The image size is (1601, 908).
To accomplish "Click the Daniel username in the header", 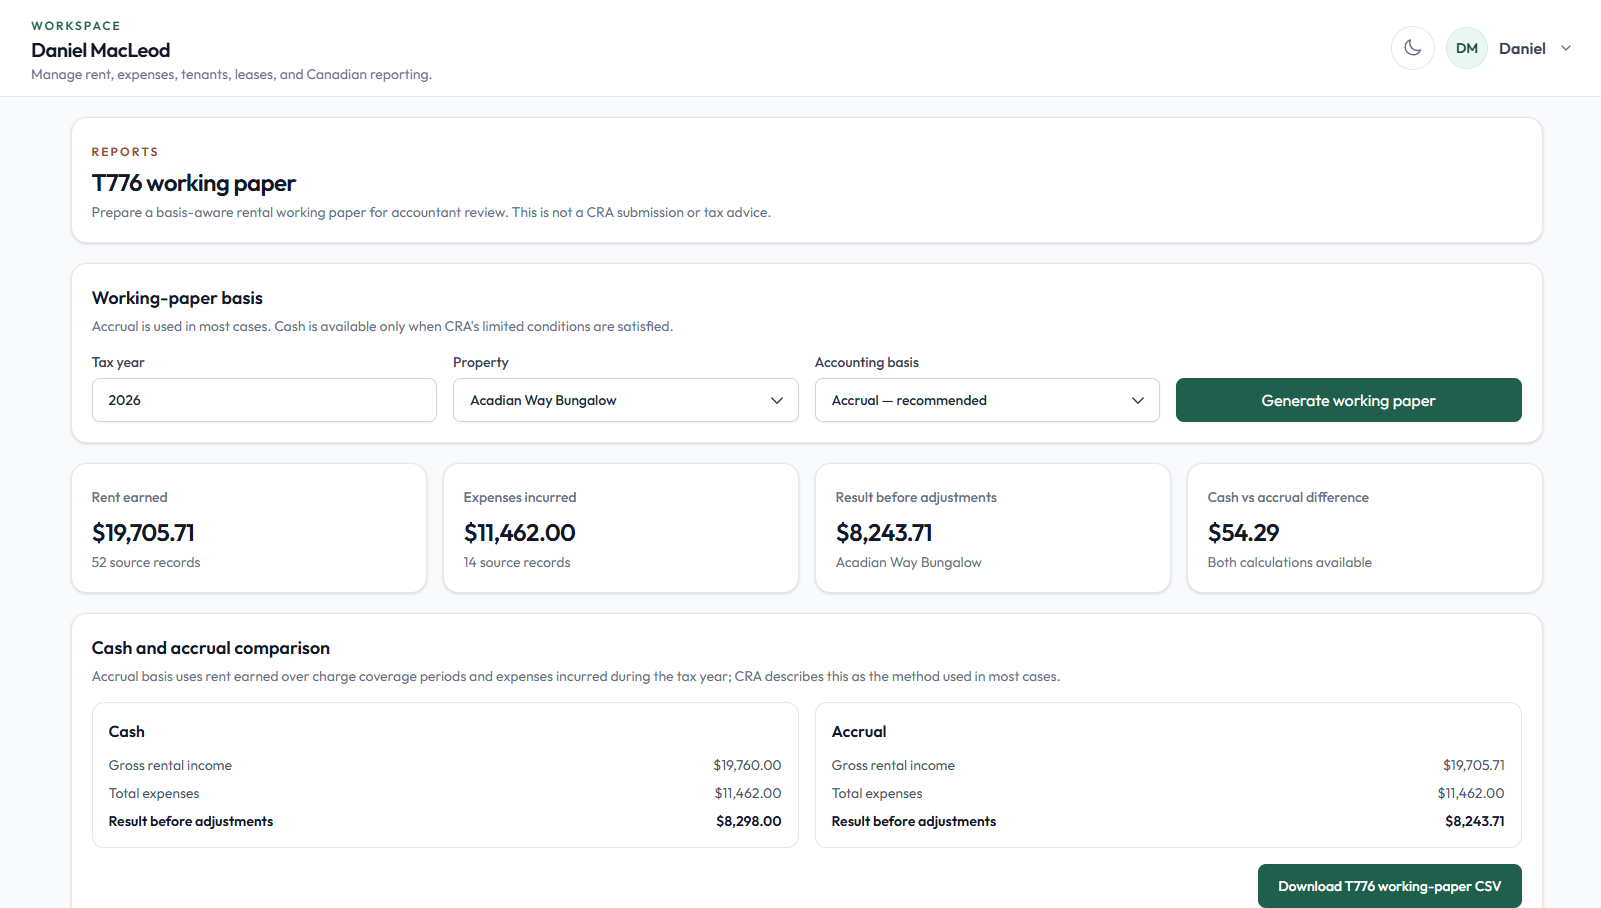I will click(1522, 48).
